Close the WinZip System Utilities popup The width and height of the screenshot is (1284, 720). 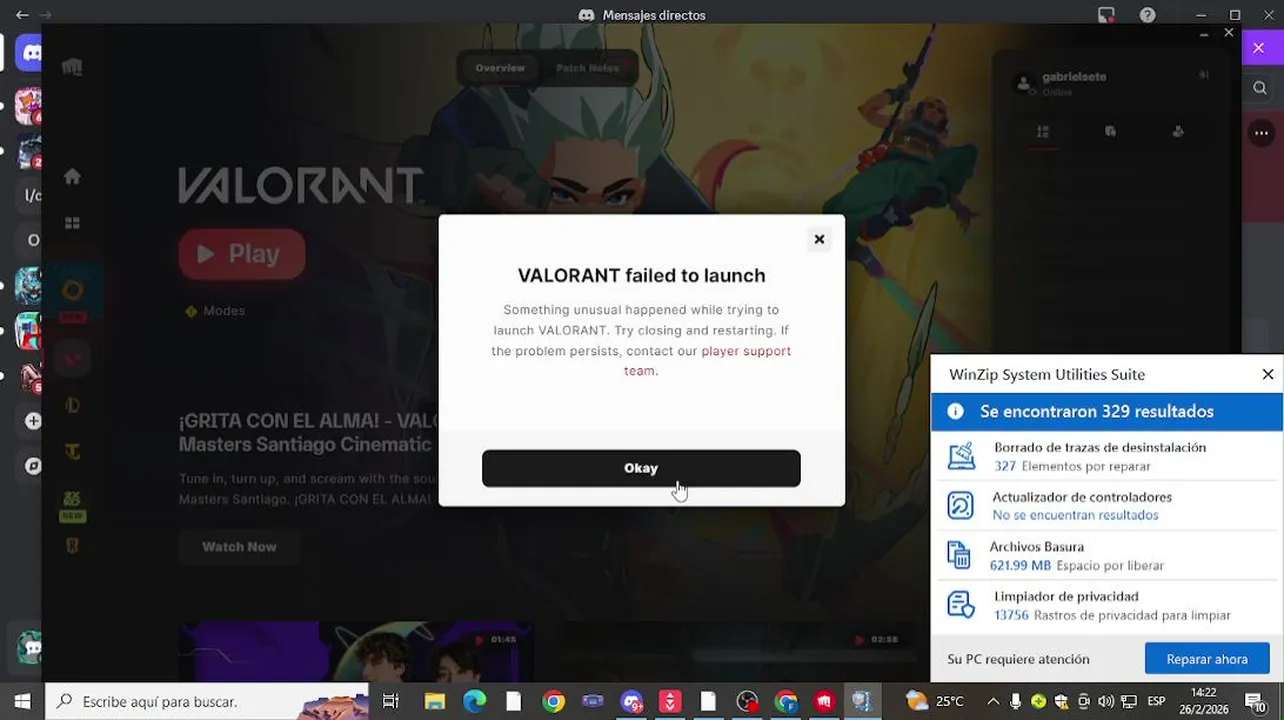(x=1268, y=374)
